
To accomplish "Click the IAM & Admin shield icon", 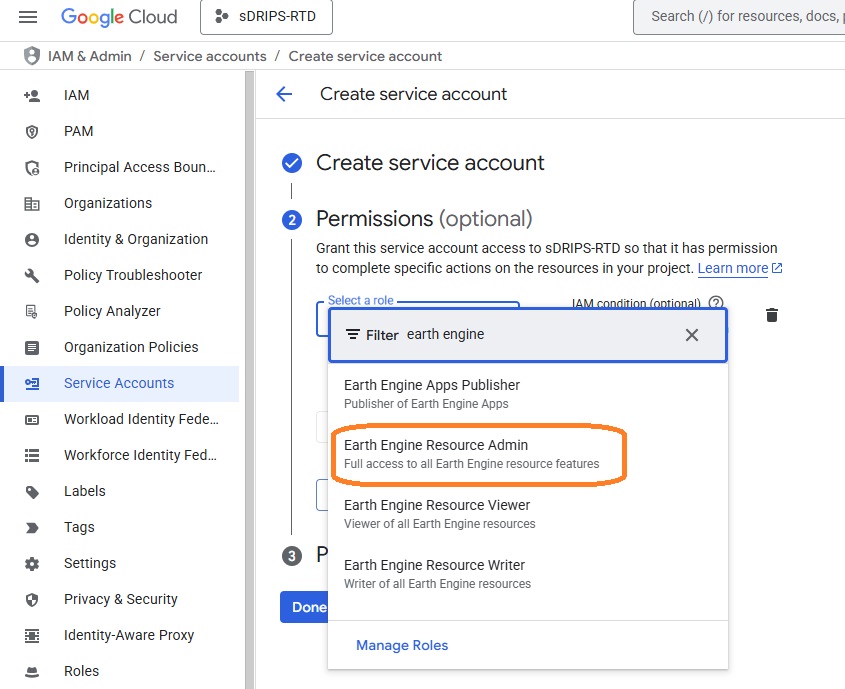I will click(32, 56).
